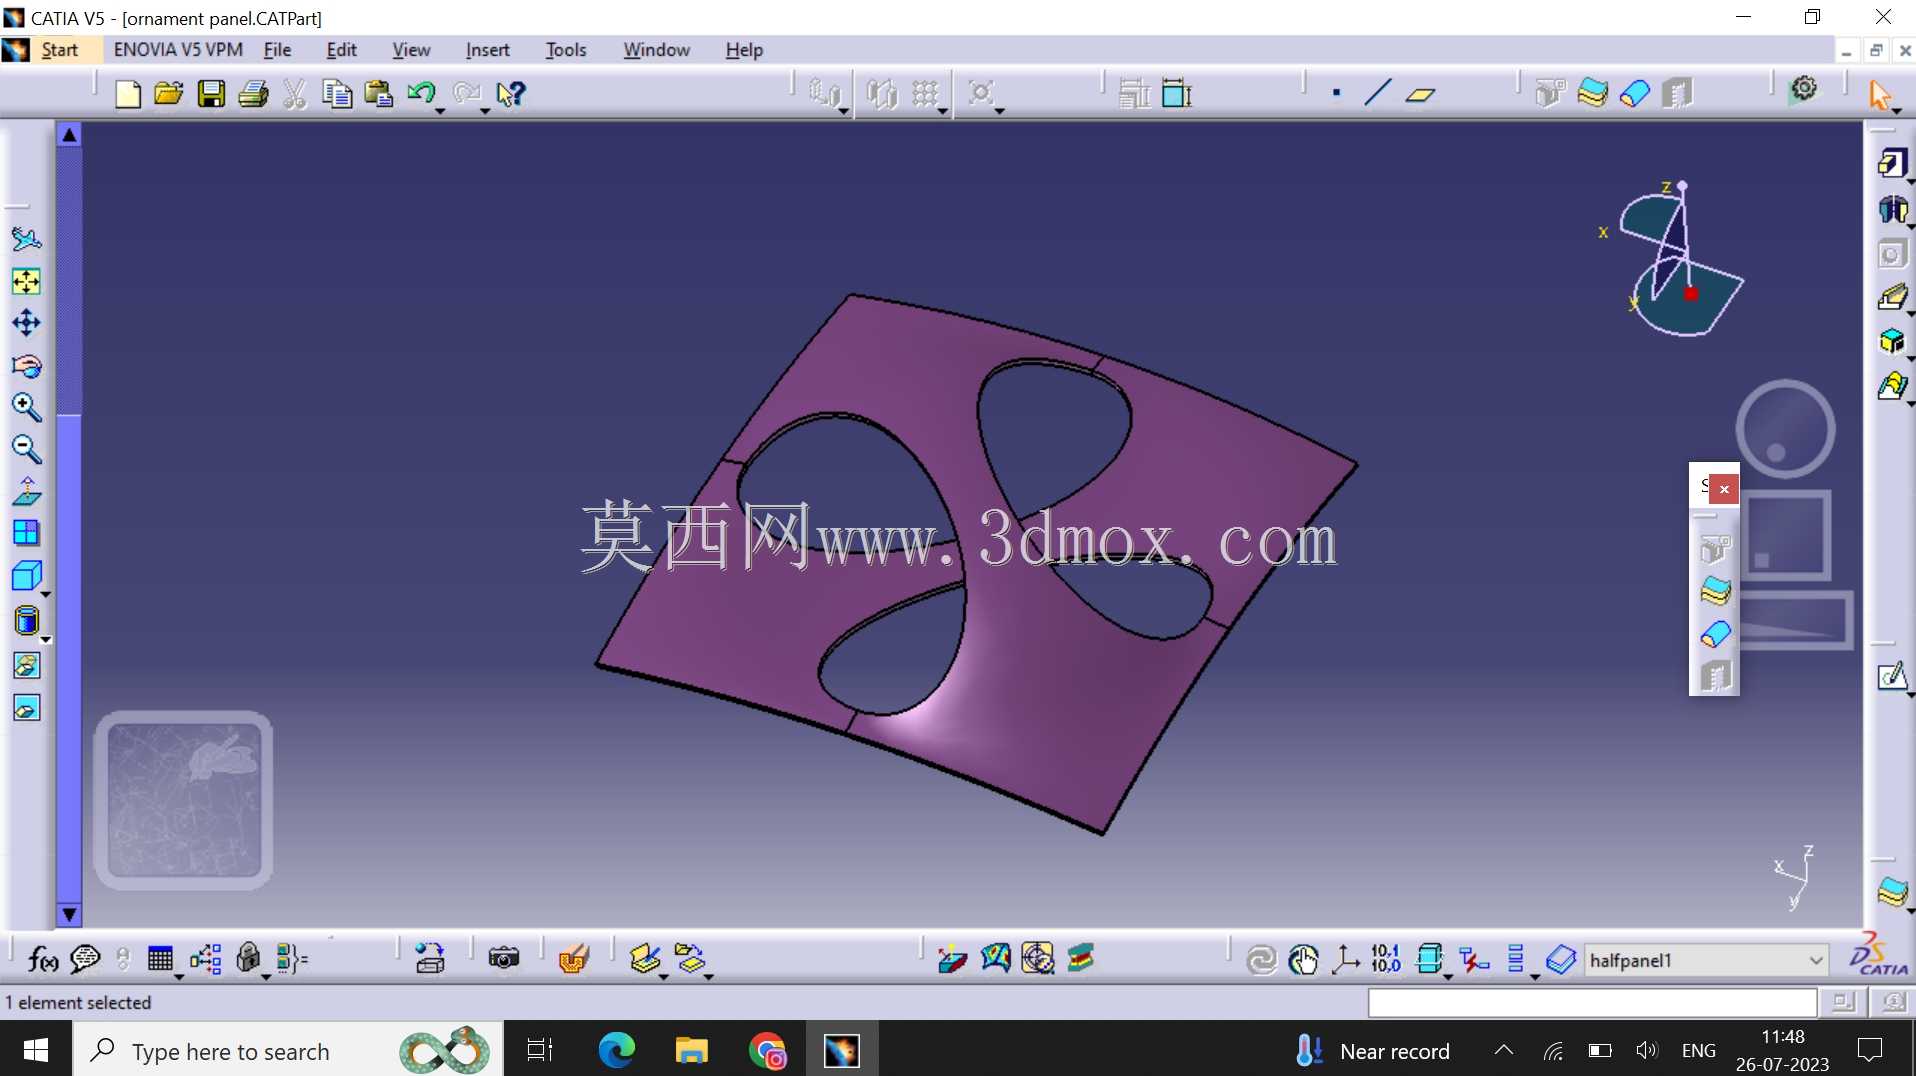Open a file with the Open folder icon
The width and height of the screenshot is (1916, 1076).
[169, 94]
